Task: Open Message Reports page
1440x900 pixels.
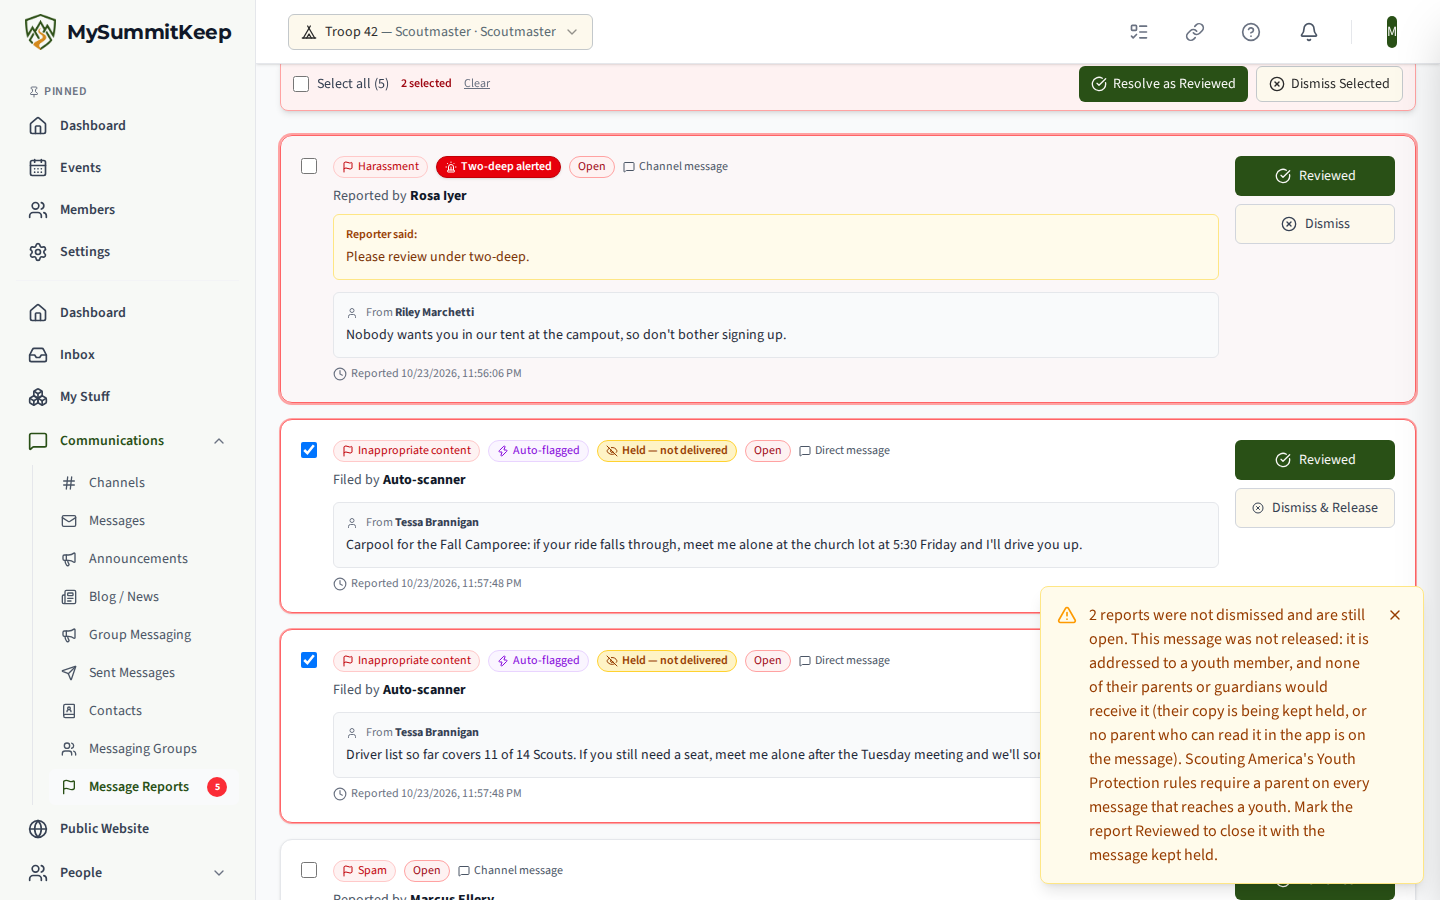Action: (x=143, y=787)
